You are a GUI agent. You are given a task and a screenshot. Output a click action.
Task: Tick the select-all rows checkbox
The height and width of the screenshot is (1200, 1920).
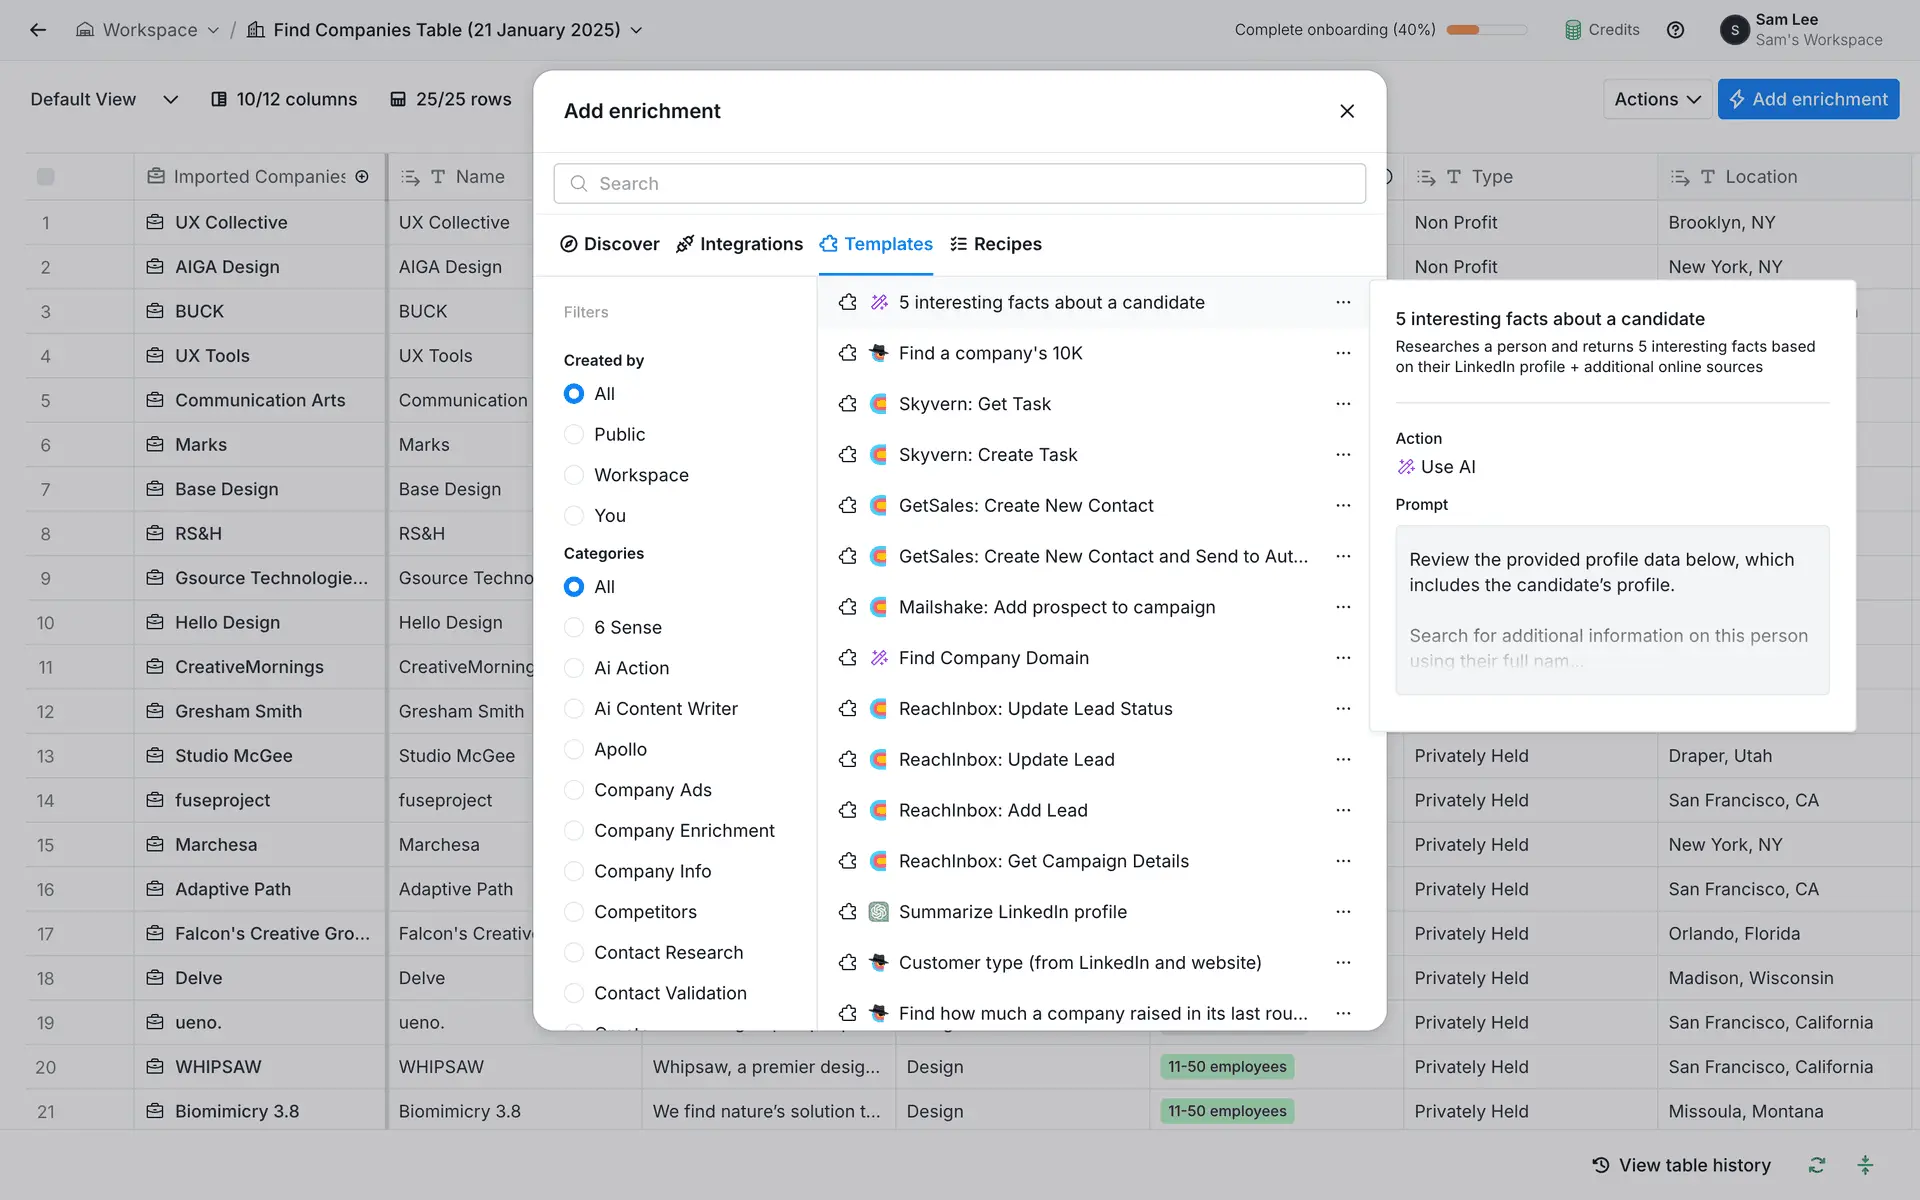point(46,177)
